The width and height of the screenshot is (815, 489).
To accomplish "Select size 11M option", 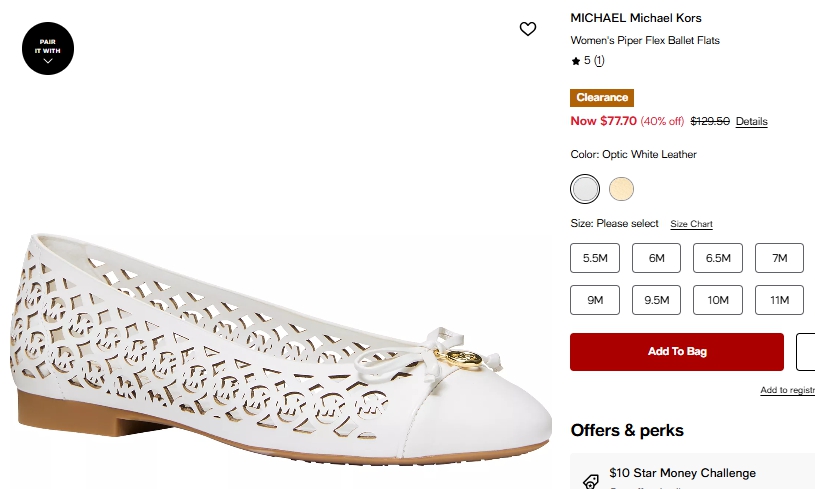I will (x=780, y=300).
